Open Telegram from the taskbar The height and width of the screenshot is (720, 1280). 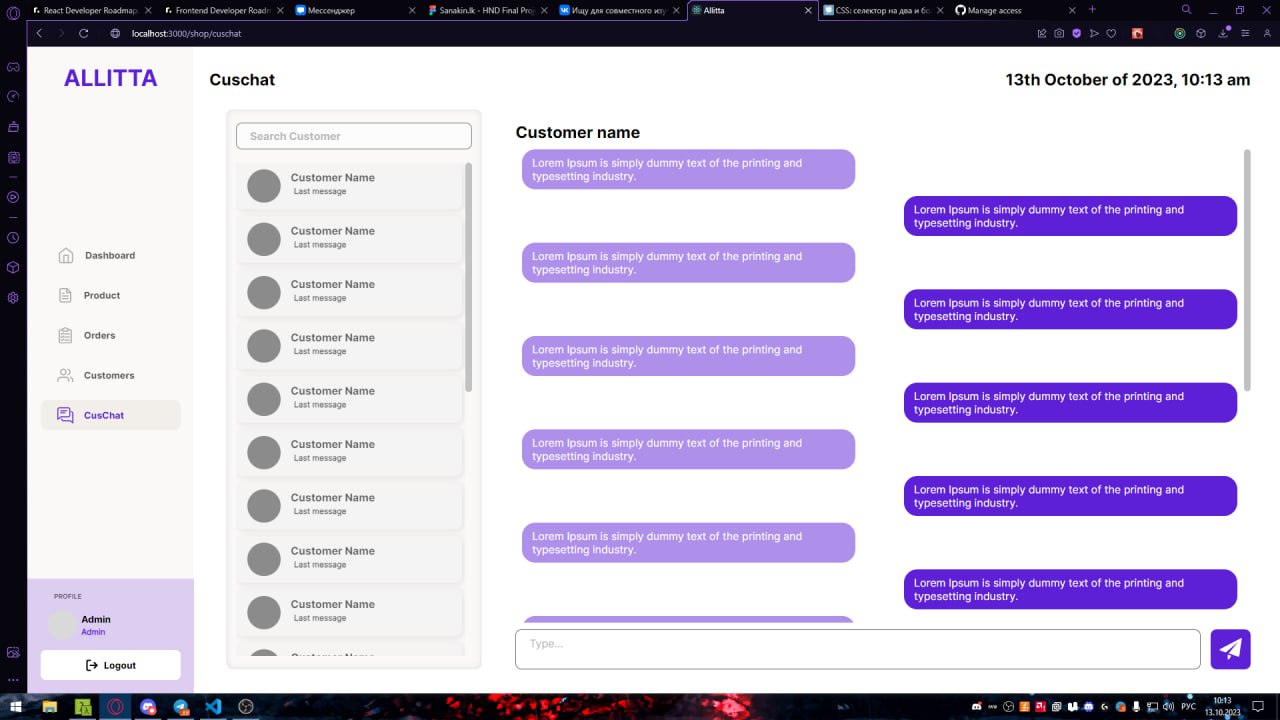[x=180, y=706]
